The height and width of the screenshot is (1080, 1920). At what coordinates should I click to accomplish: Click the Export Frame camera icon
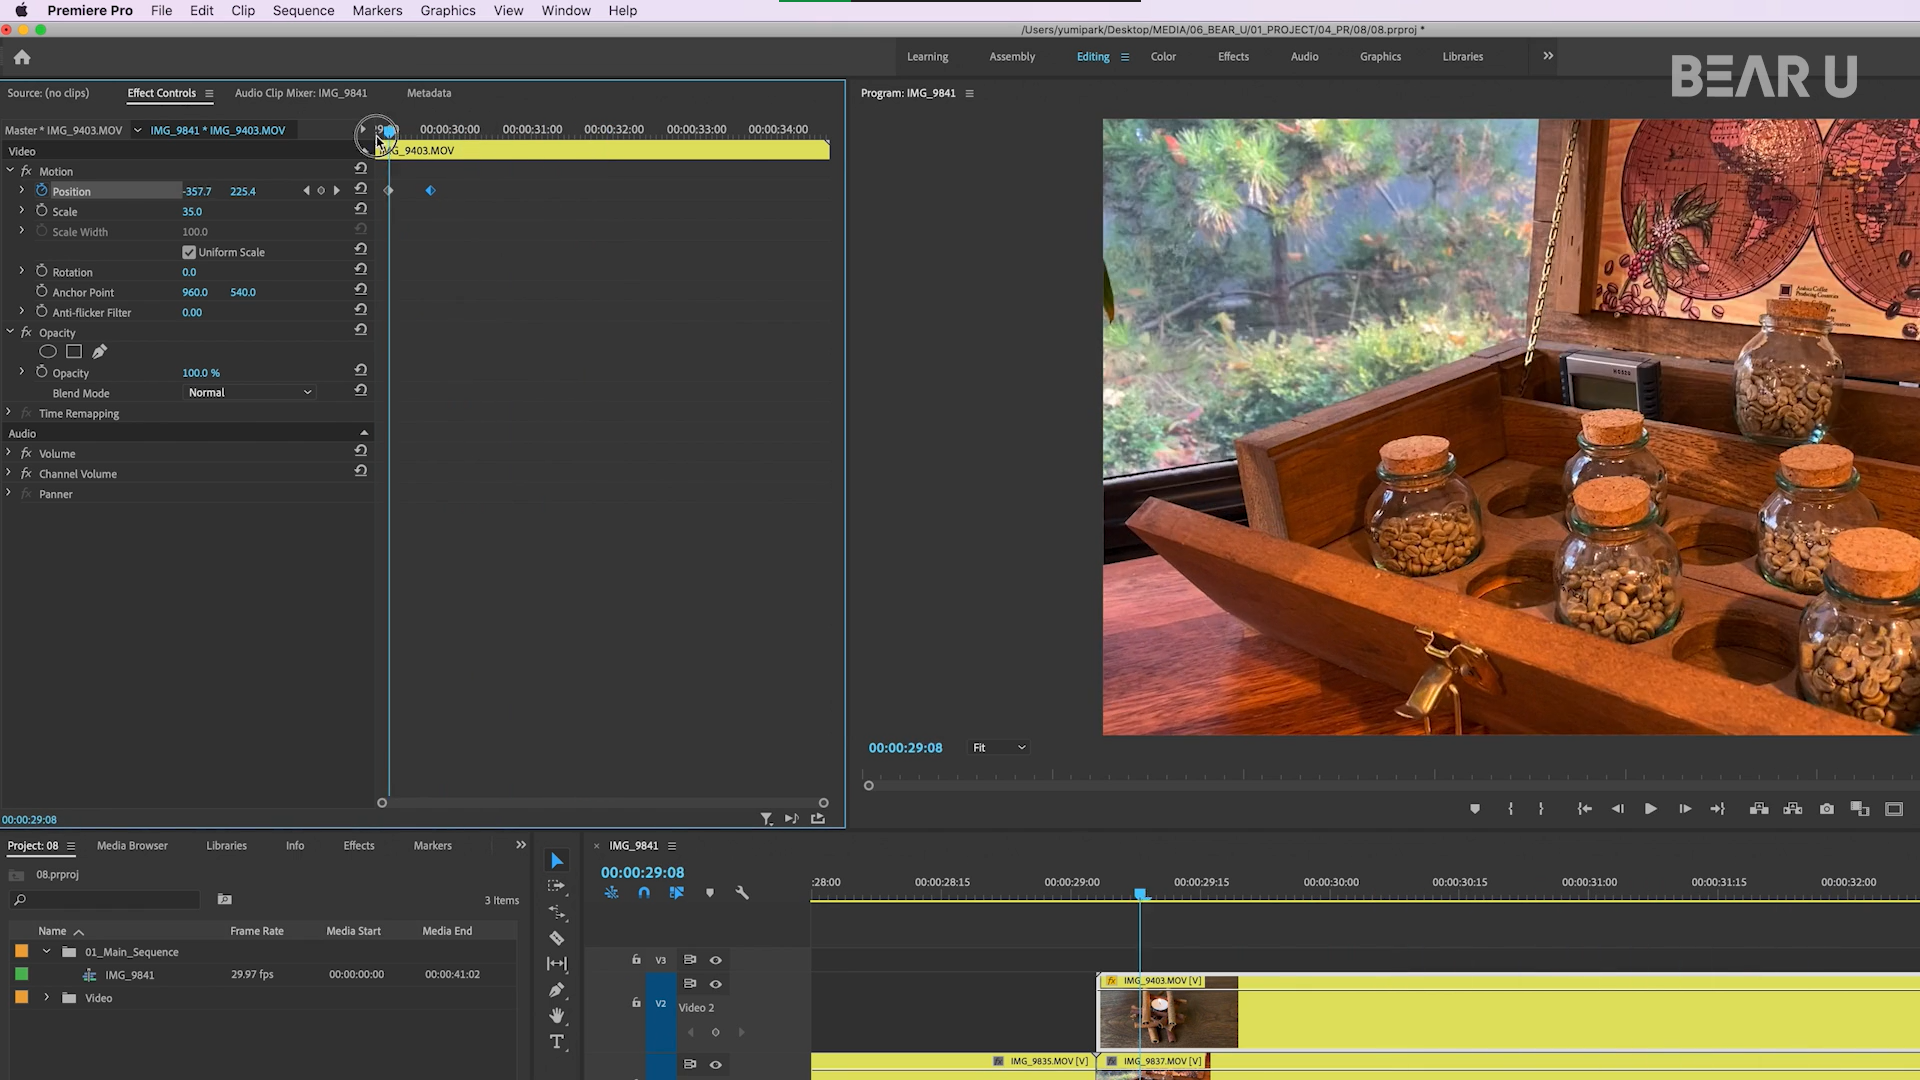coord(1827,809)
